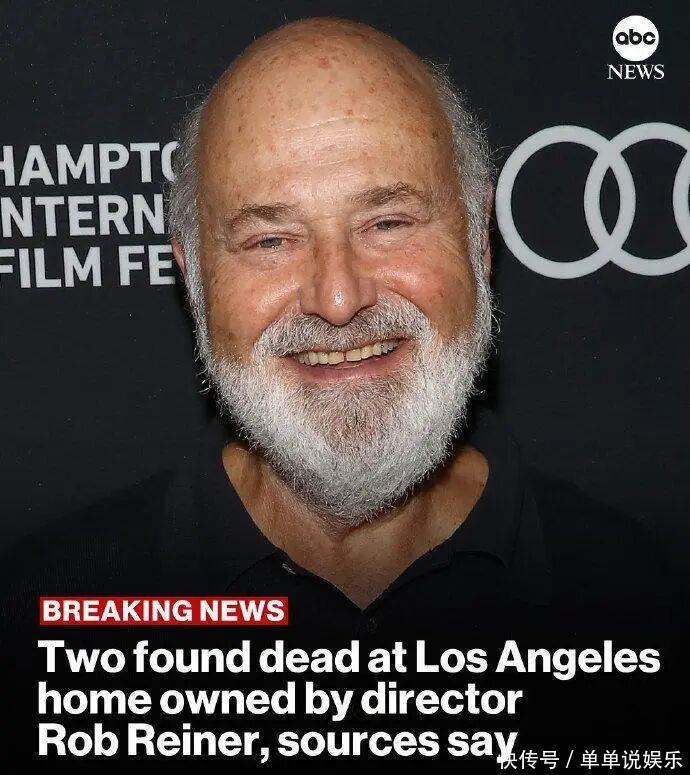Click the word "director" in headline
690x775 pixels.
tap(441, 700)
